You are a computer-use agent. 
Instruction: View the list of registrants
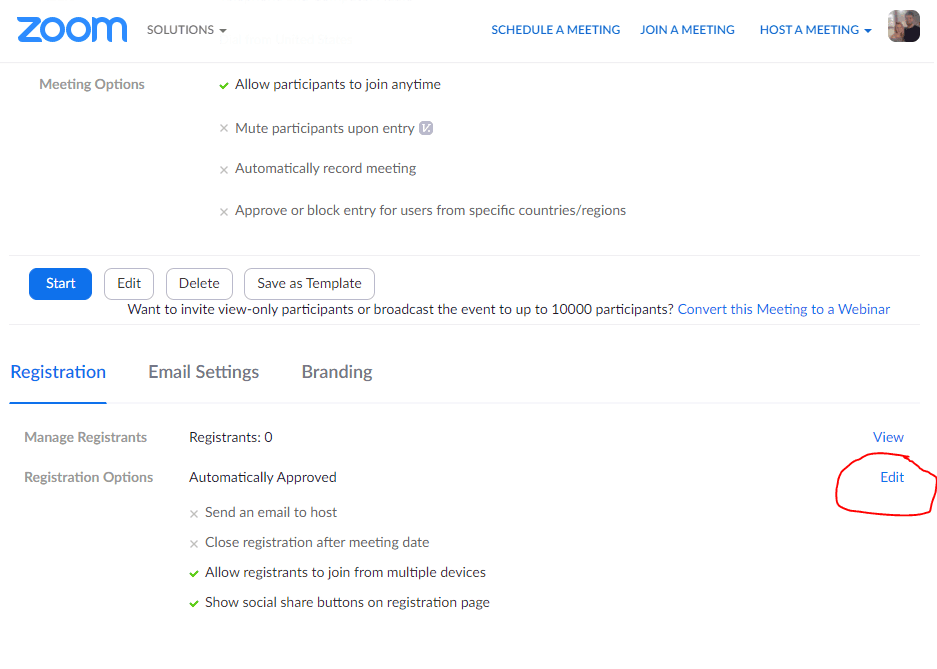(x=888, y=437)
